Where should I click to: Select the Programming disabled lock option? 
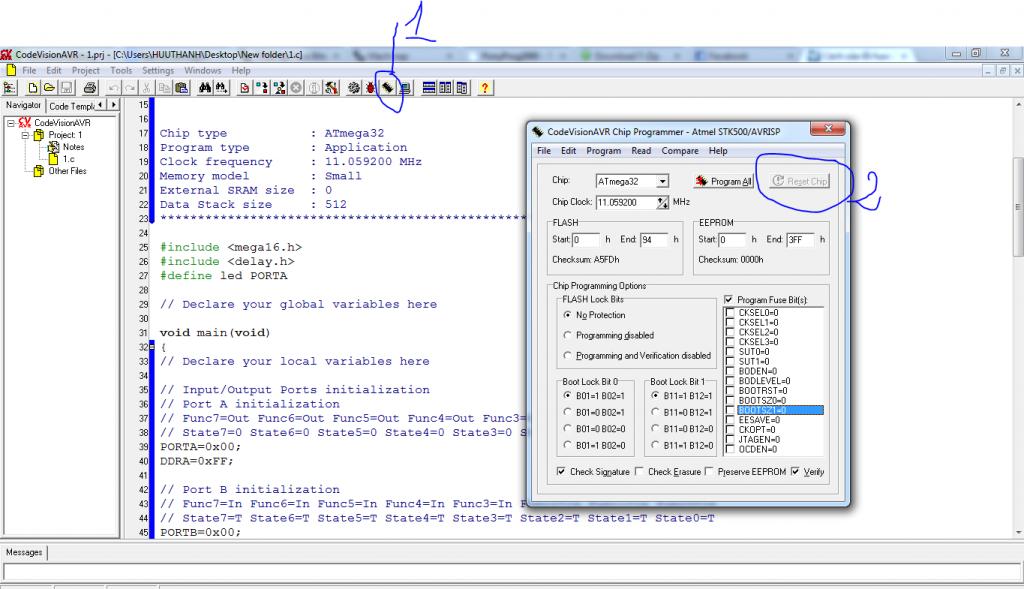click(x=568, y=335)
